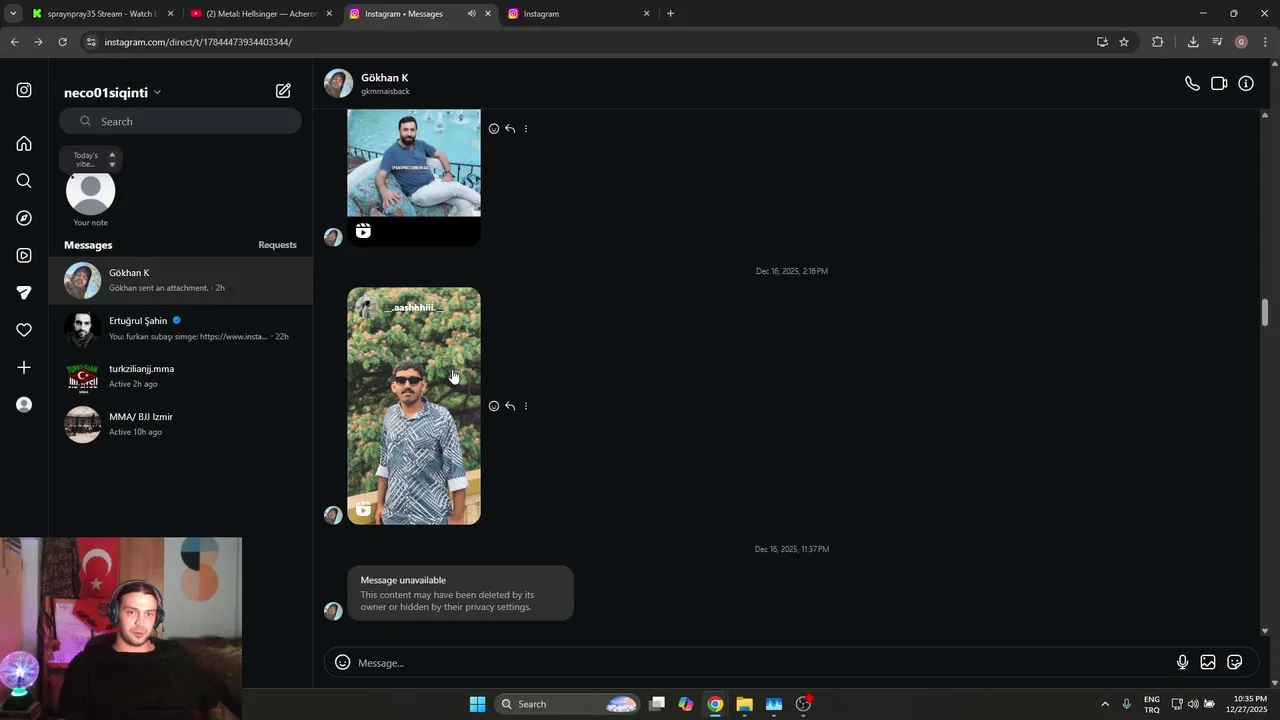Screen dimensions: 1280x720
Task: Reload the page
Action: 62,42
